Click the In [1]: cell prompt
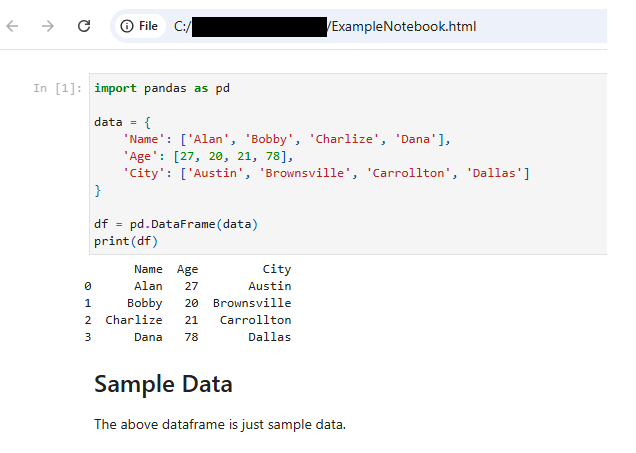636x453 pixels. coord(57,88)
